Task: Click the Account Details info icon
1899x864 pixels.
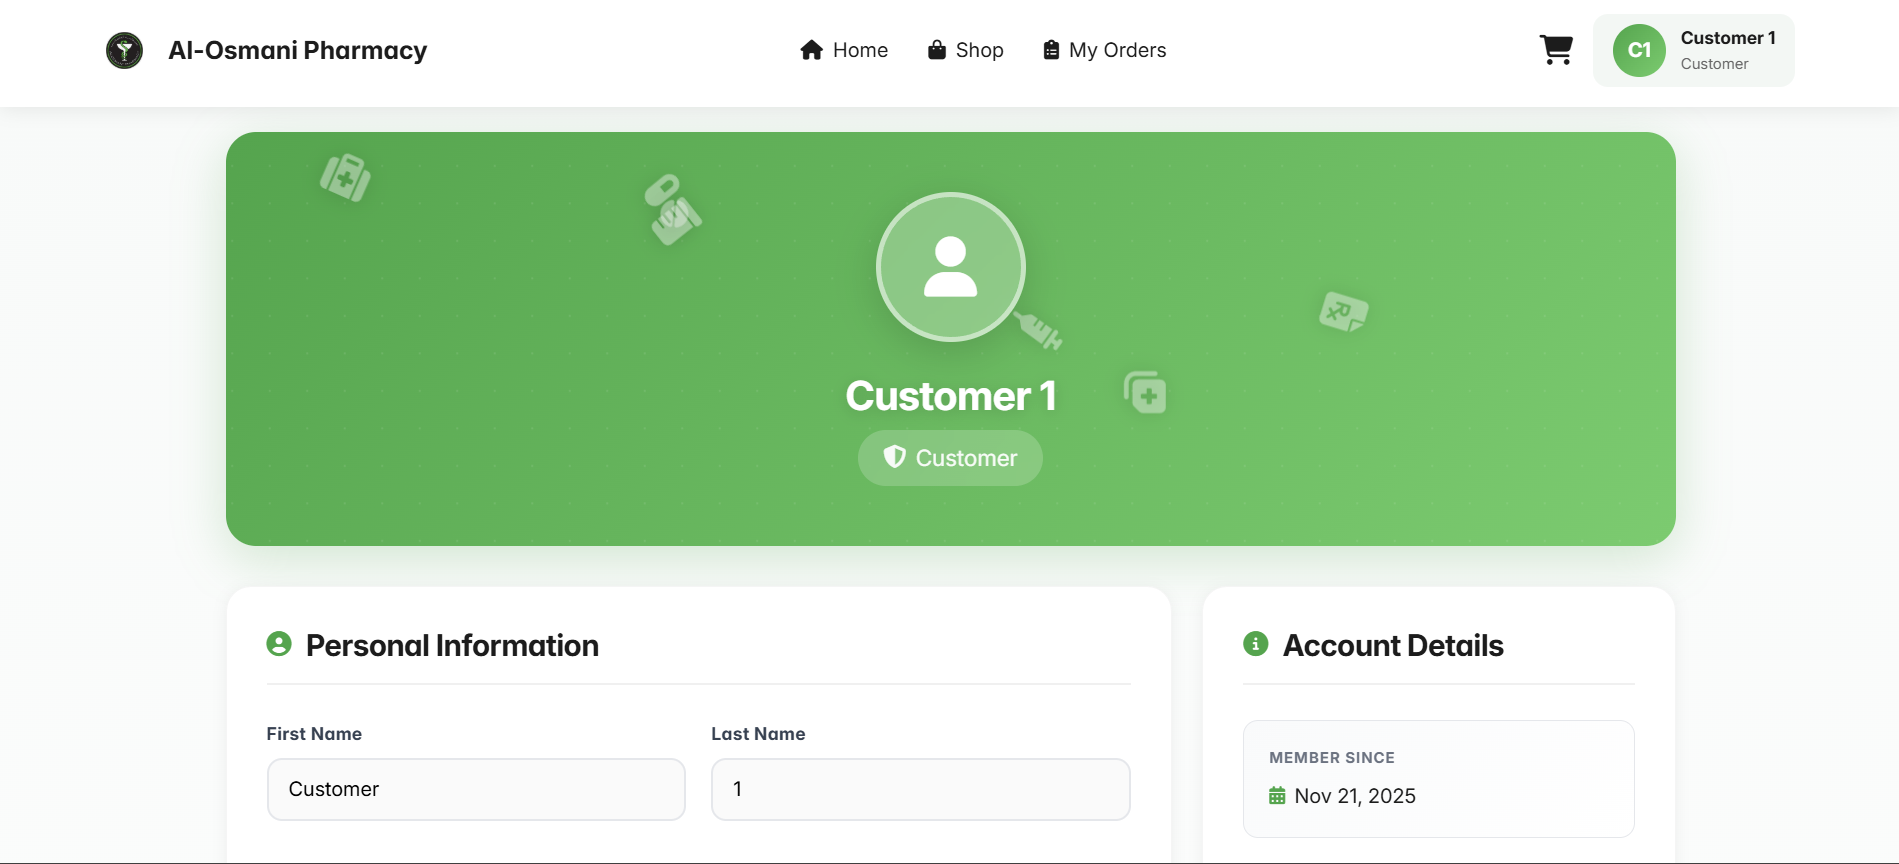Action: pos(1256,644)
